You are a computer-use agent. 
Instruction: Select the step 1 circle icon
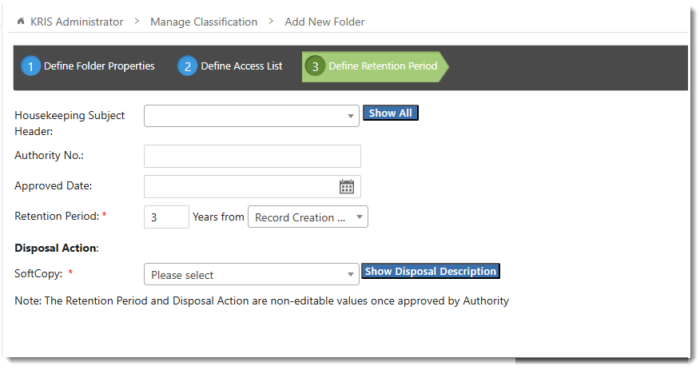[x=31, y=66]
